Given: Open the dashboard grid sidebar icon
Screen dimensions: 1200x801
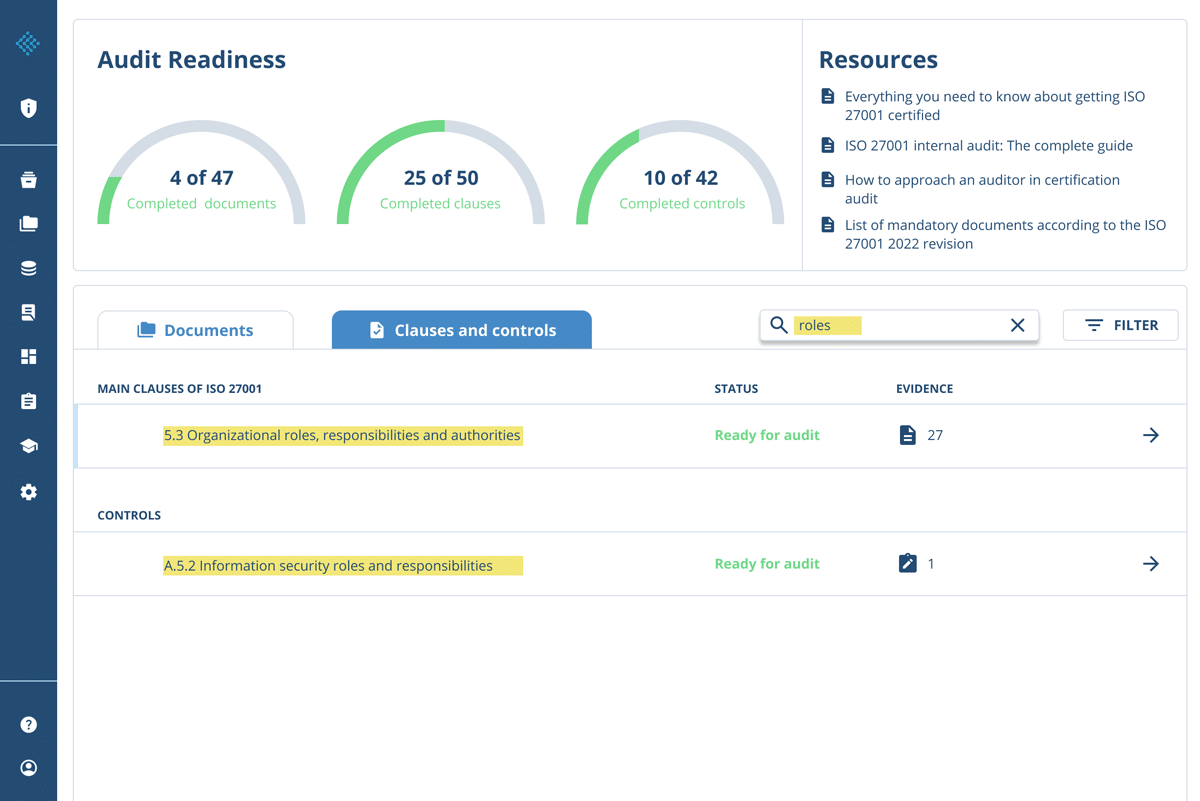Looking at the screenshot, I should click(28, 357).
